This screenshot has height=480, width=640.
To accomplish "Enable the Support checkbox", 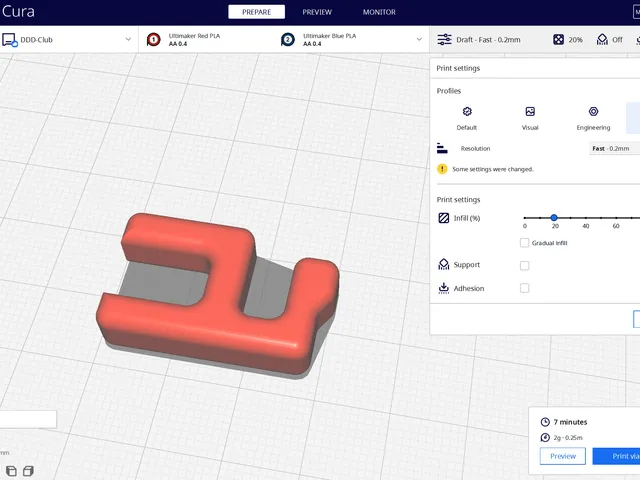I will (x=524, y=266).
